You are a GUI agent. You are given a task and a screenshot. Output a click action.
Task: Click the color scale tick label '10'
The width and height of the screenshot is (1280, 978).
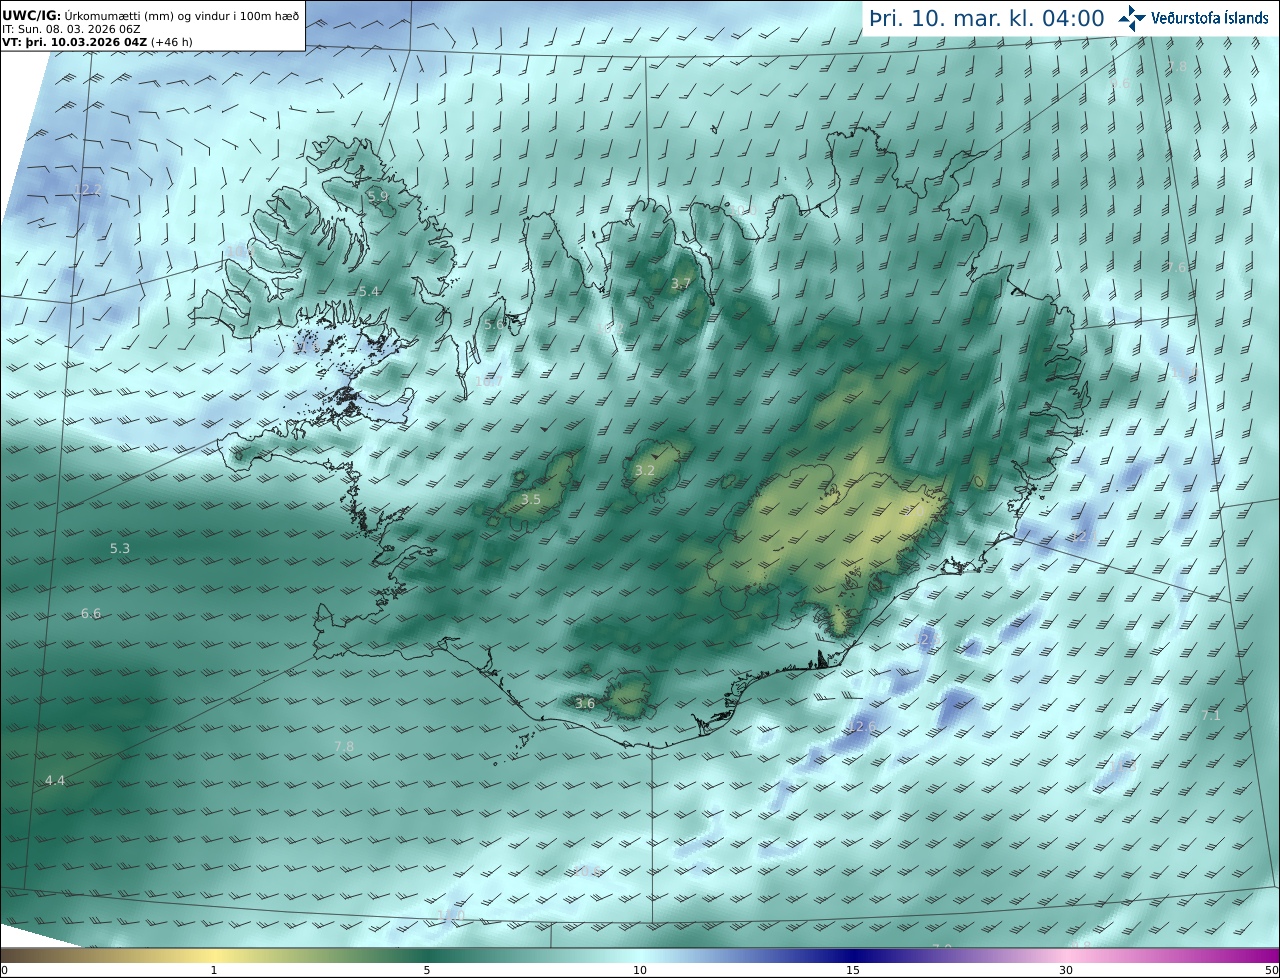pos(640,970)
